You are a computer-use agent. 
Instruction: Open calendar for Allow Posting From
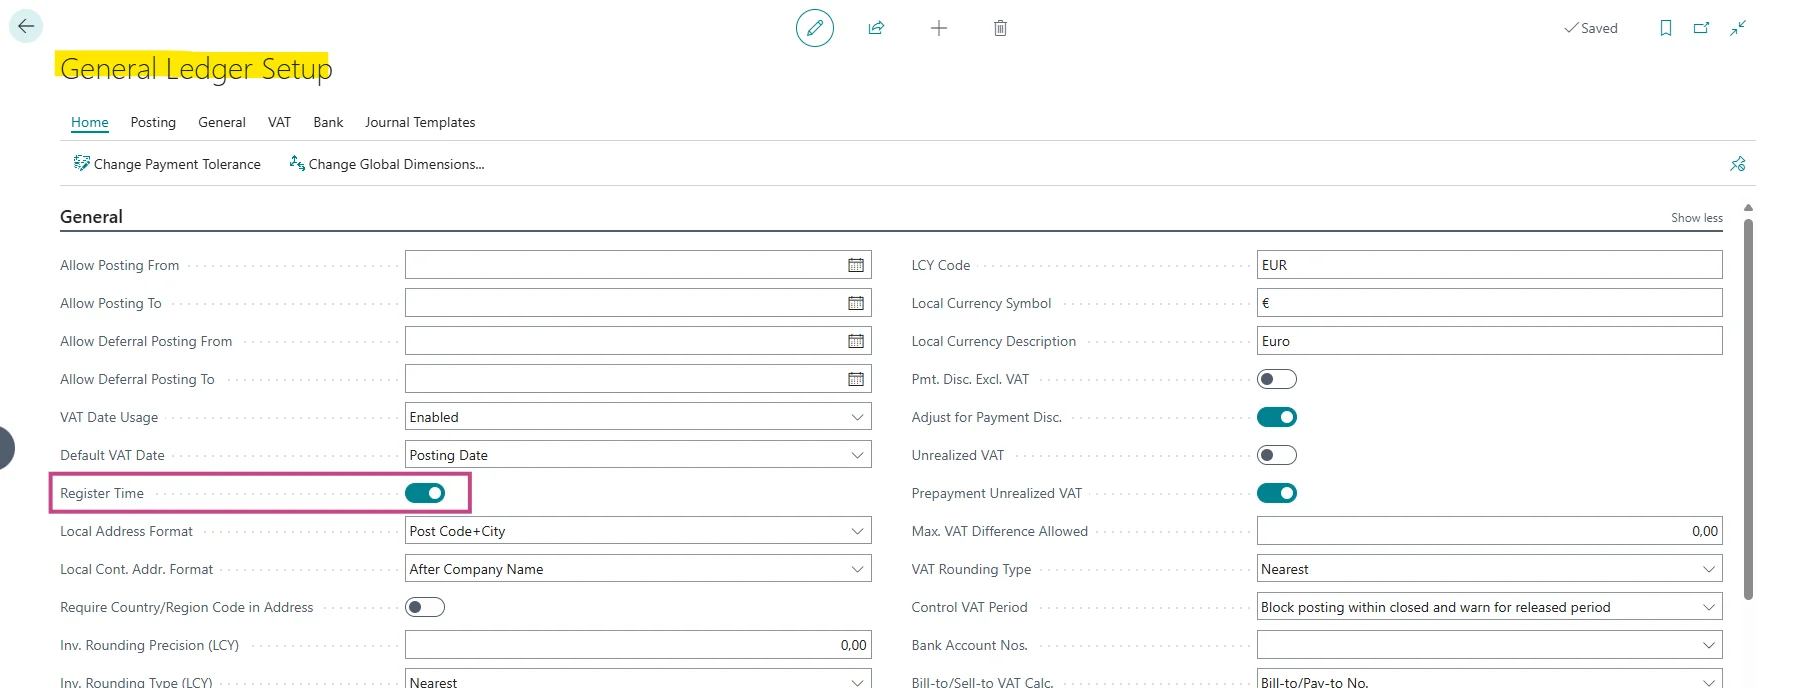pos(856,265)
